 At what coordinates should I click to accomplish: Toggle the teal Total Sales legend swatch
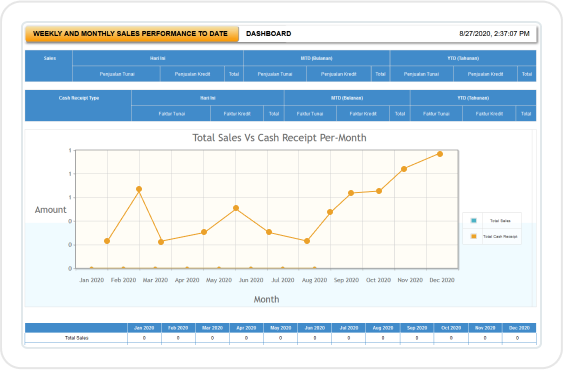click(x=473, y=221)
